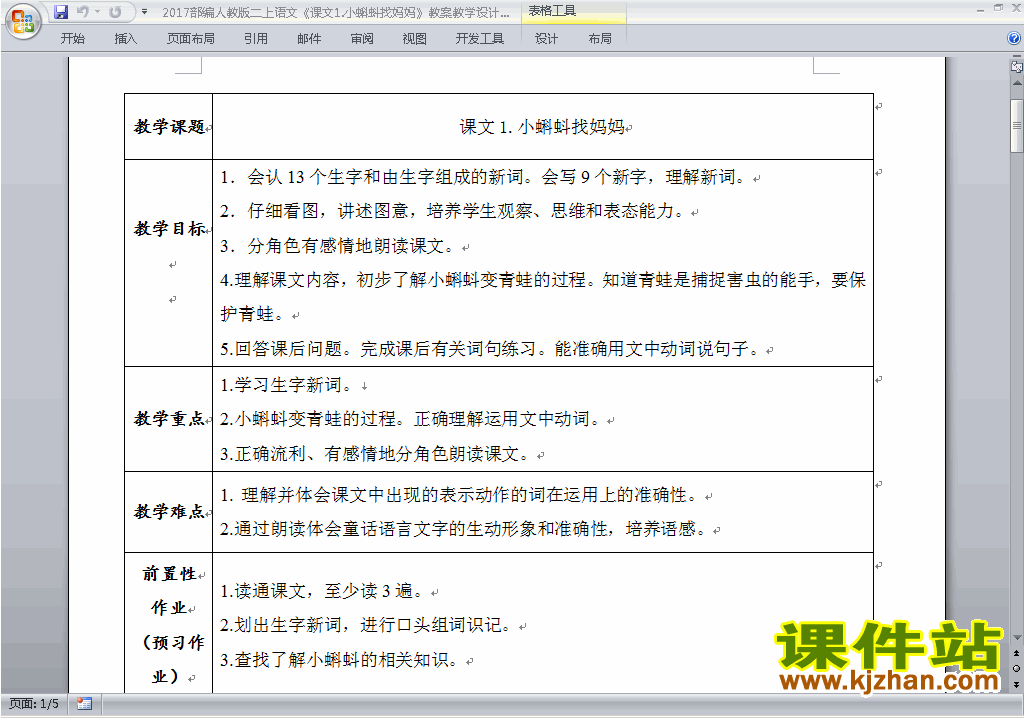The height and width of the screenshot is (718, 1024).
Task: Click line '3. 分角色有感情地朗读课文'
Action: click(338, 246)
